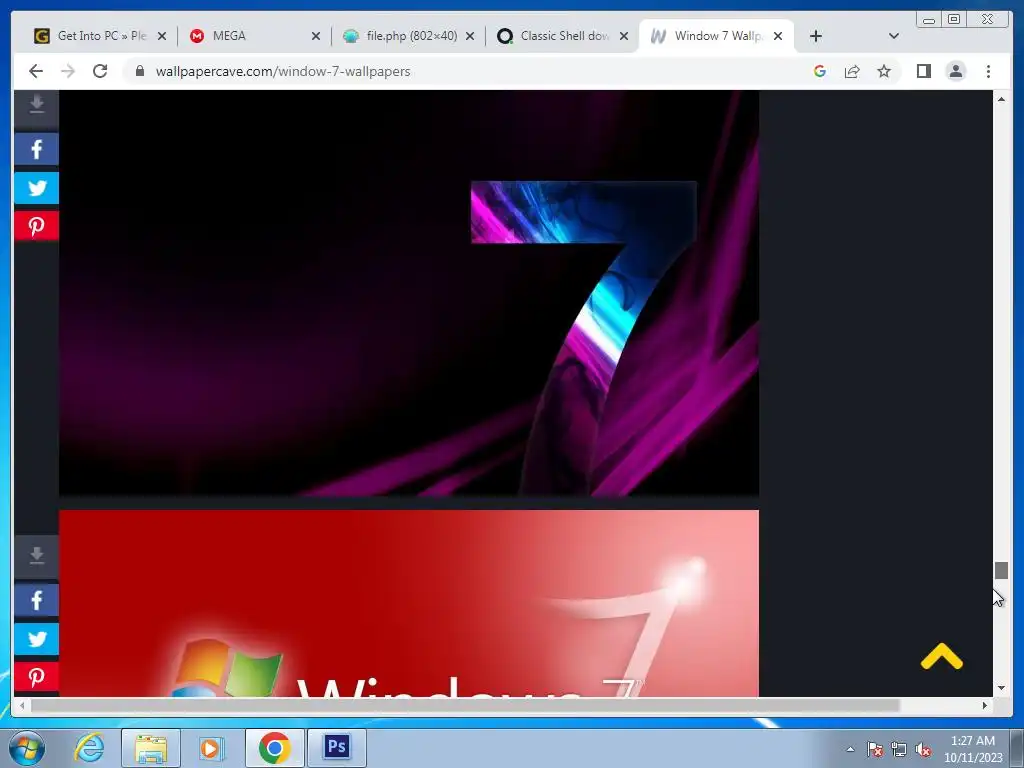Screen dimensions: 1024x768
Task: Expand the tab search dropdown
Action: tap(894, 36)
